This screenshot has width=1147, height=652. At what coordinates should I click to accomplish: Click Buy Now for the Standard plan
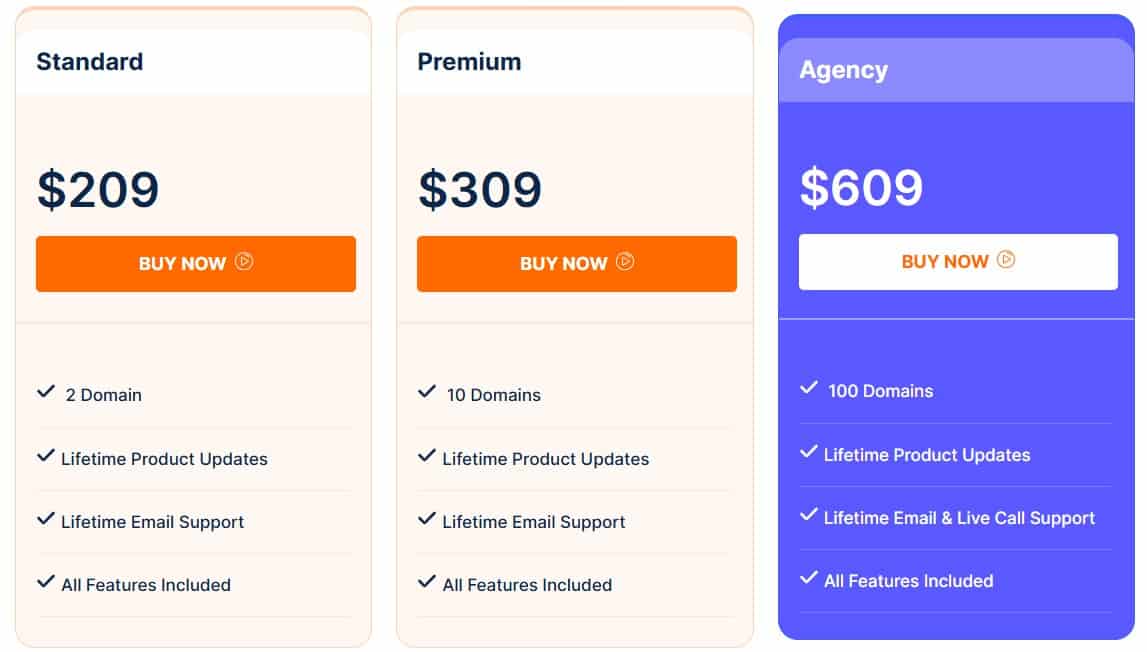[196, 263]
